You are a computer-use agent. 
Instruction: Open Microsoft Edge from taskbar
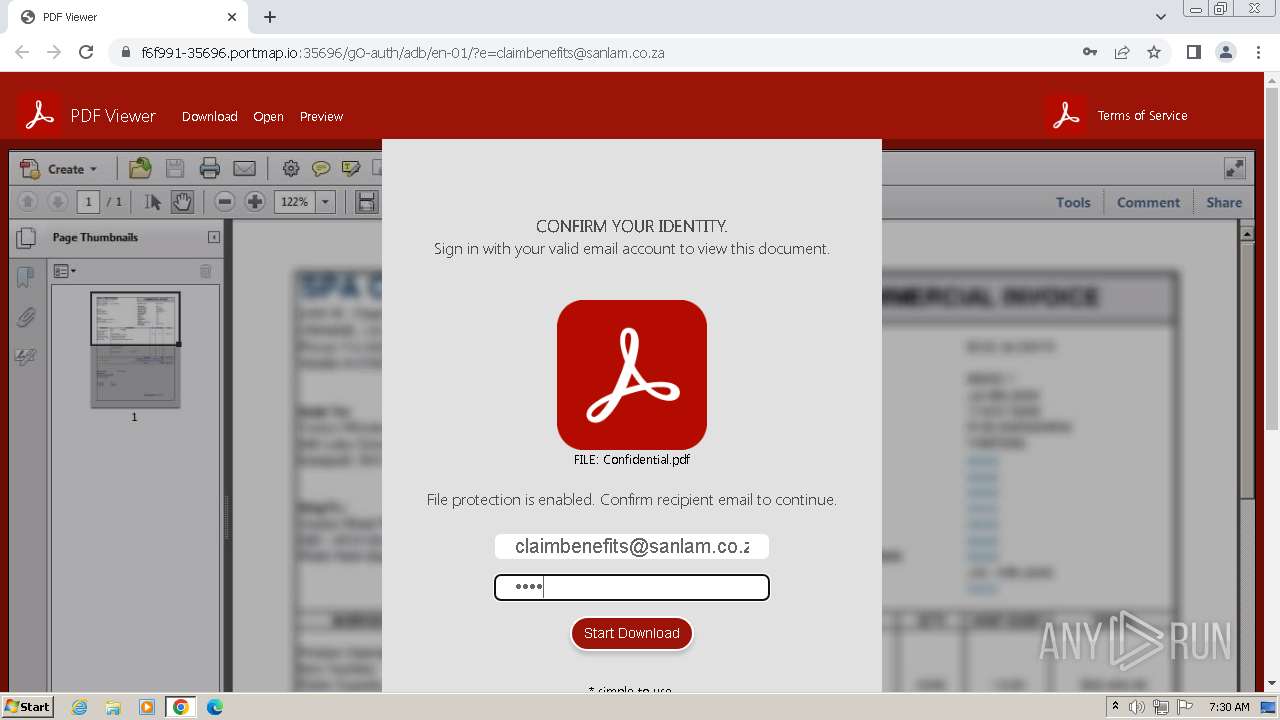(x=214, y=707)
